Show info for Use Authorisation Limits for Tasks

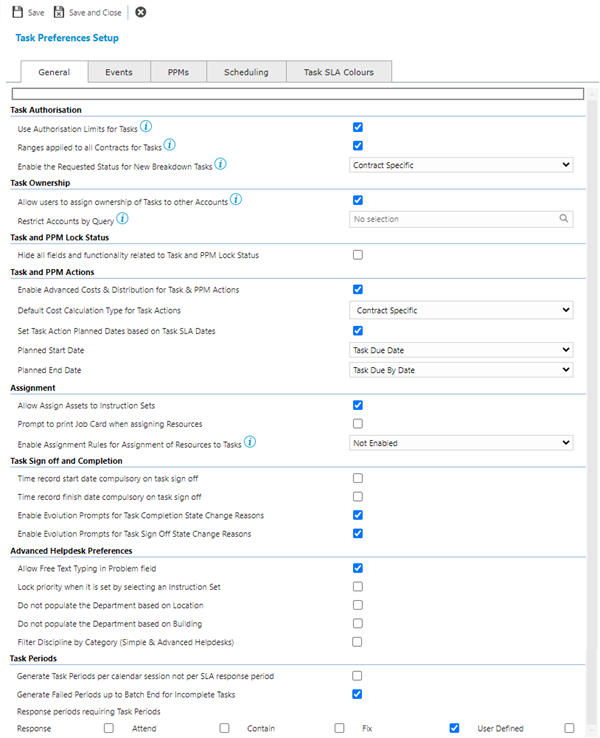[x=146, y=126]
